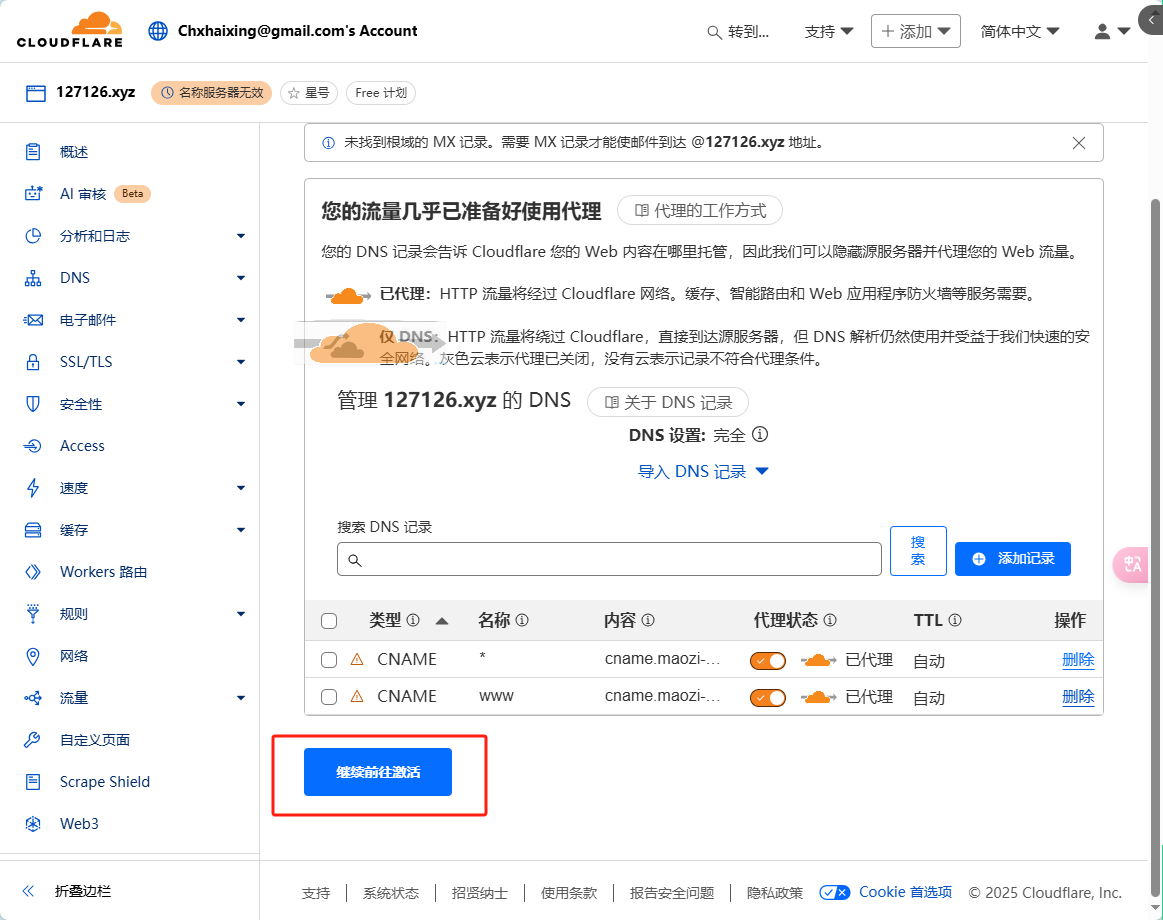Click the 规则 filter icon

[33, 614]
